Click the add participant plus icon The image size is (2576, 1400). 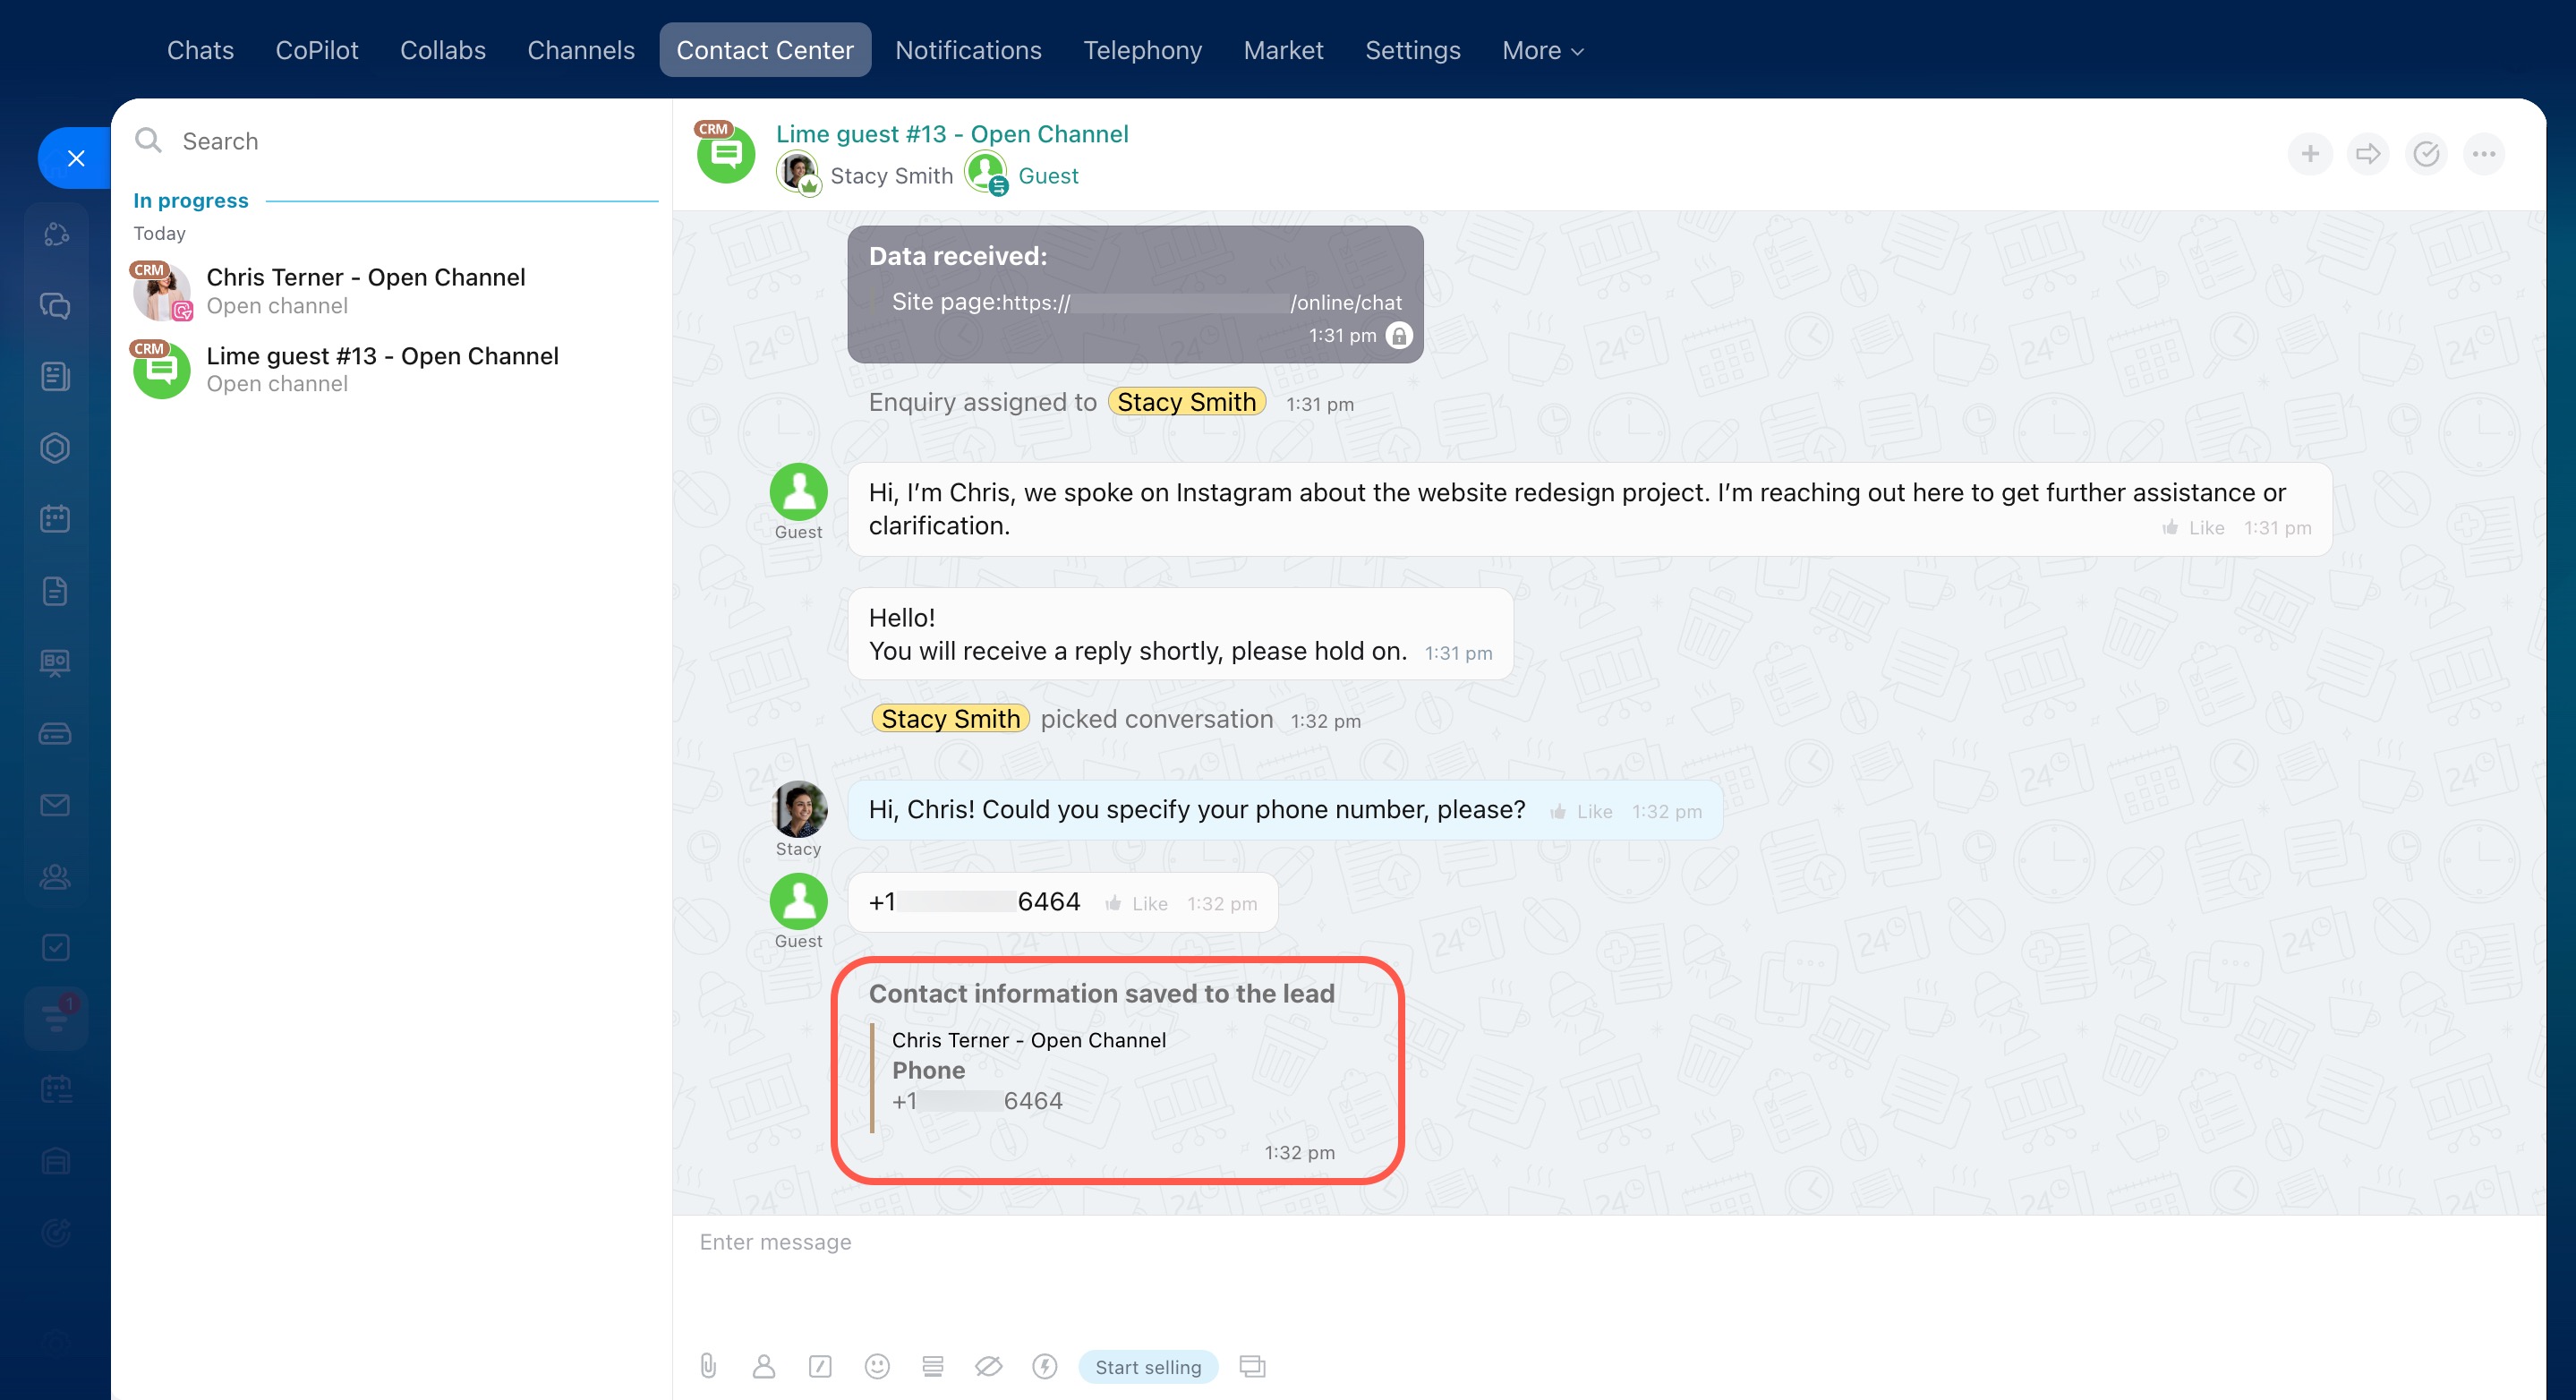(x=2310, y=154)
